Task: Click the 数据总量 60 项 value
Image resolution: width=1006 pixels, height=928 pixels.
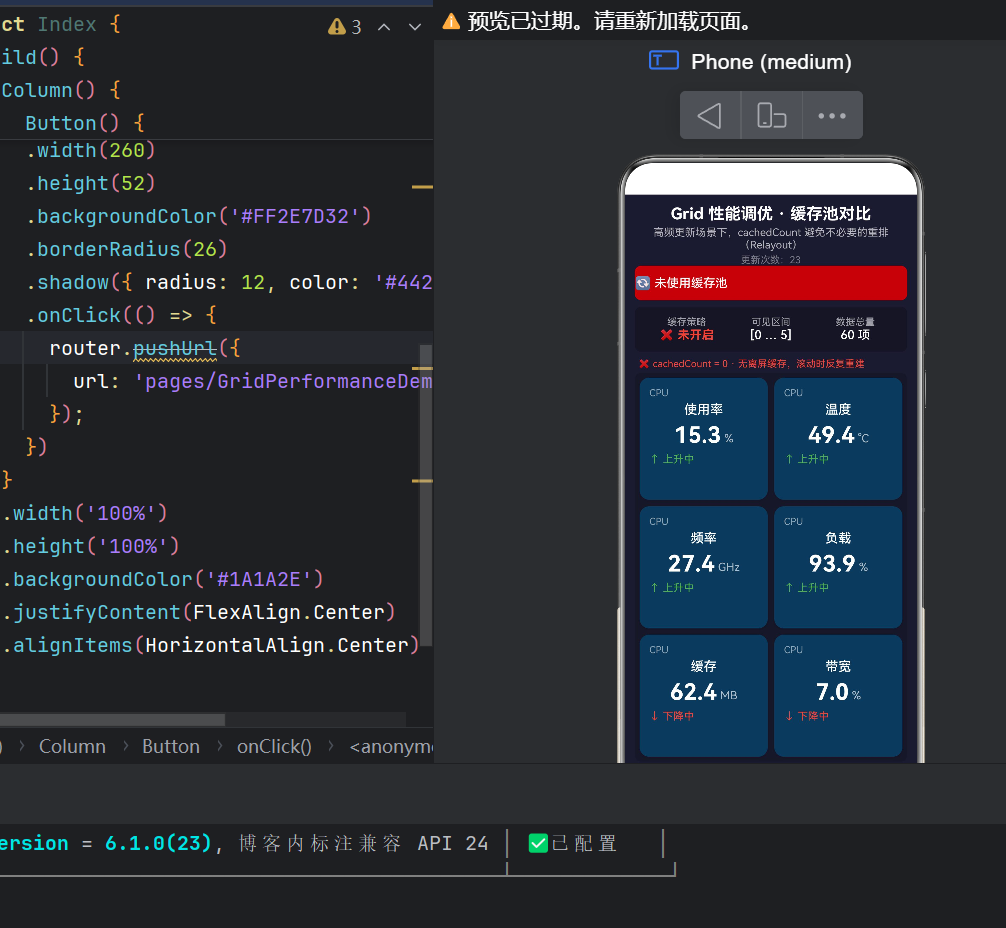Action: point(855,335)
